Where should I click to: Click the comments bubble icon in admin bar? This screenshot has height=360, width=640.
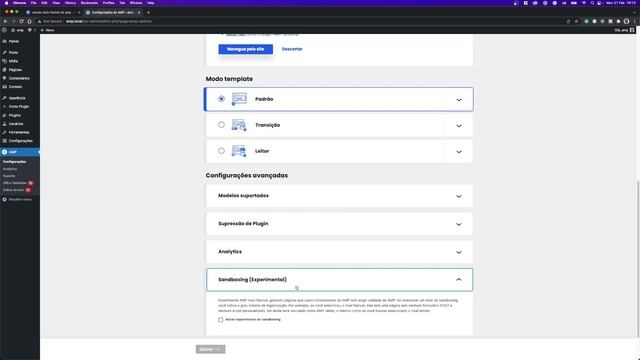pos(30,30)
